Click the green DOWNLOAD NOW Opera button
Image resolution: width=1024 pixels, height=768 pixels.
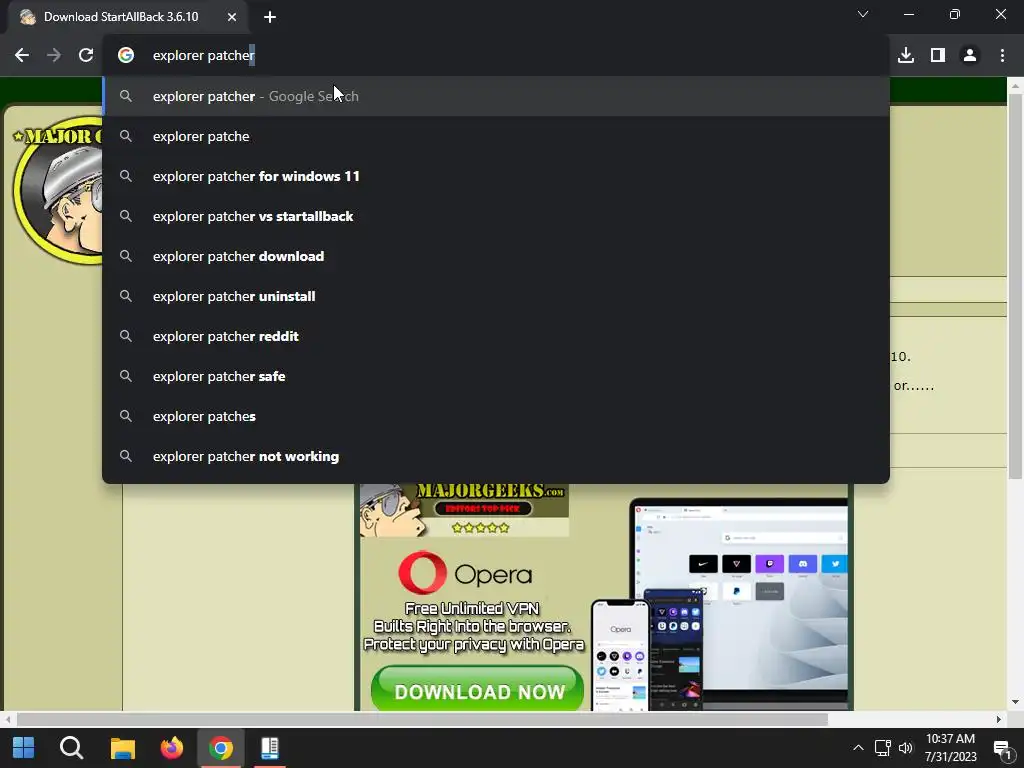(477, 690)
